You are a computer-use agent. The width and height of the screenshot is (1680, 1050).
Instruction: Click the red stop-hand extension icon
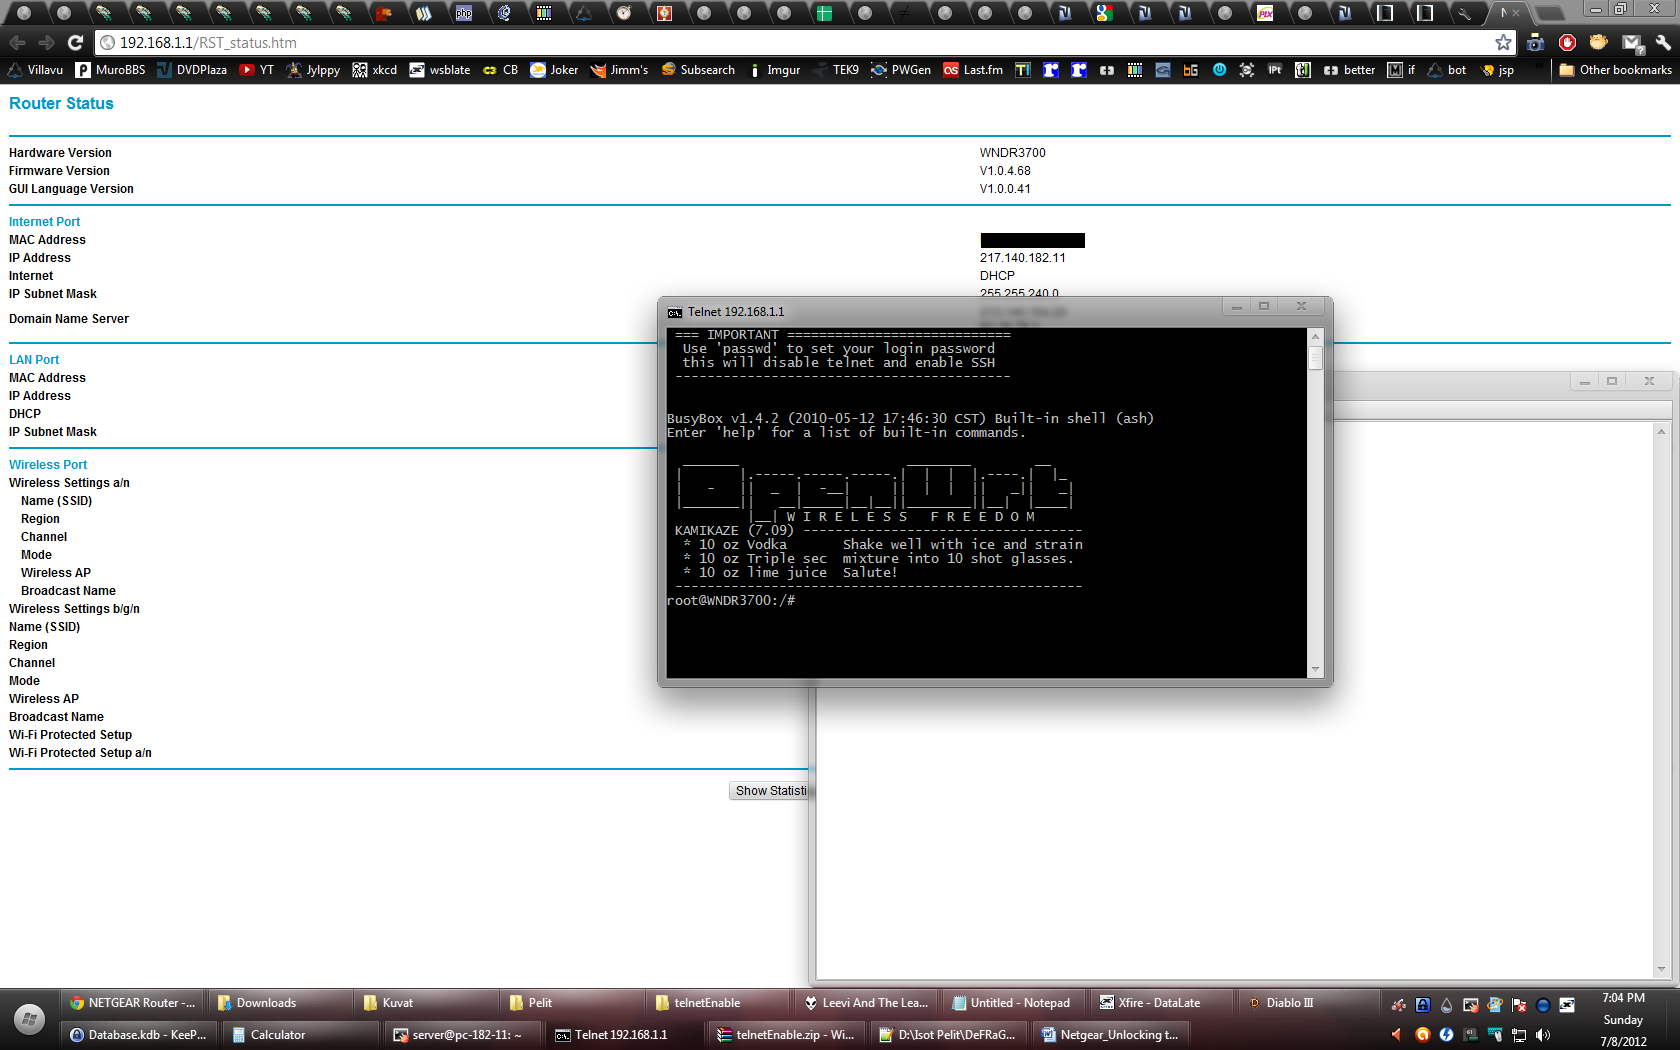click(x=1567, y=42)
